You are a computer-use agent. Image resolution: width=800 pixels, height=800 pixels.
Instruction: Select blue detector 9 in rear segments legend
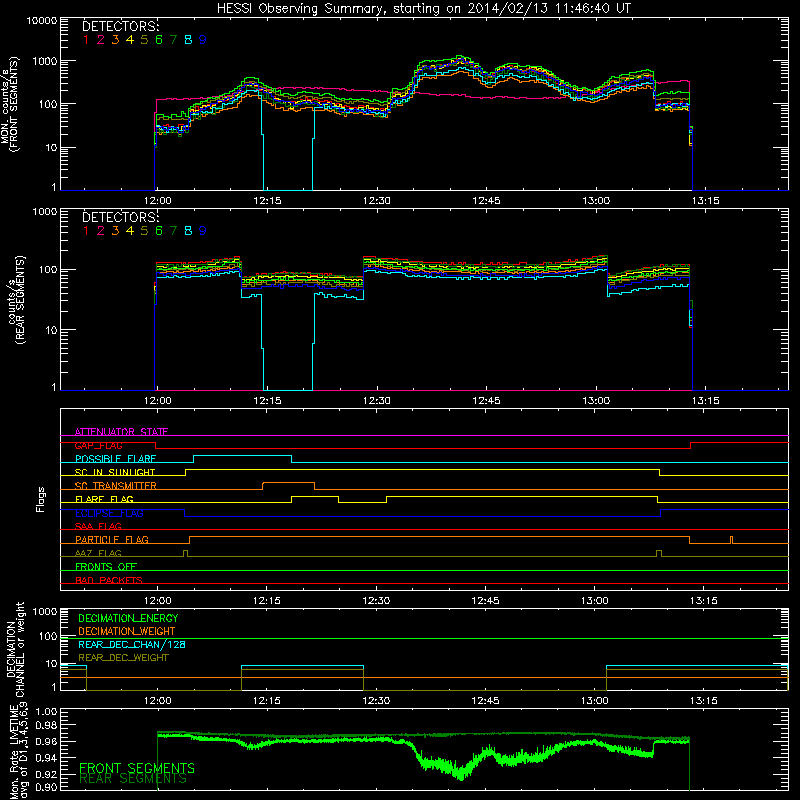tap(203, 231)
